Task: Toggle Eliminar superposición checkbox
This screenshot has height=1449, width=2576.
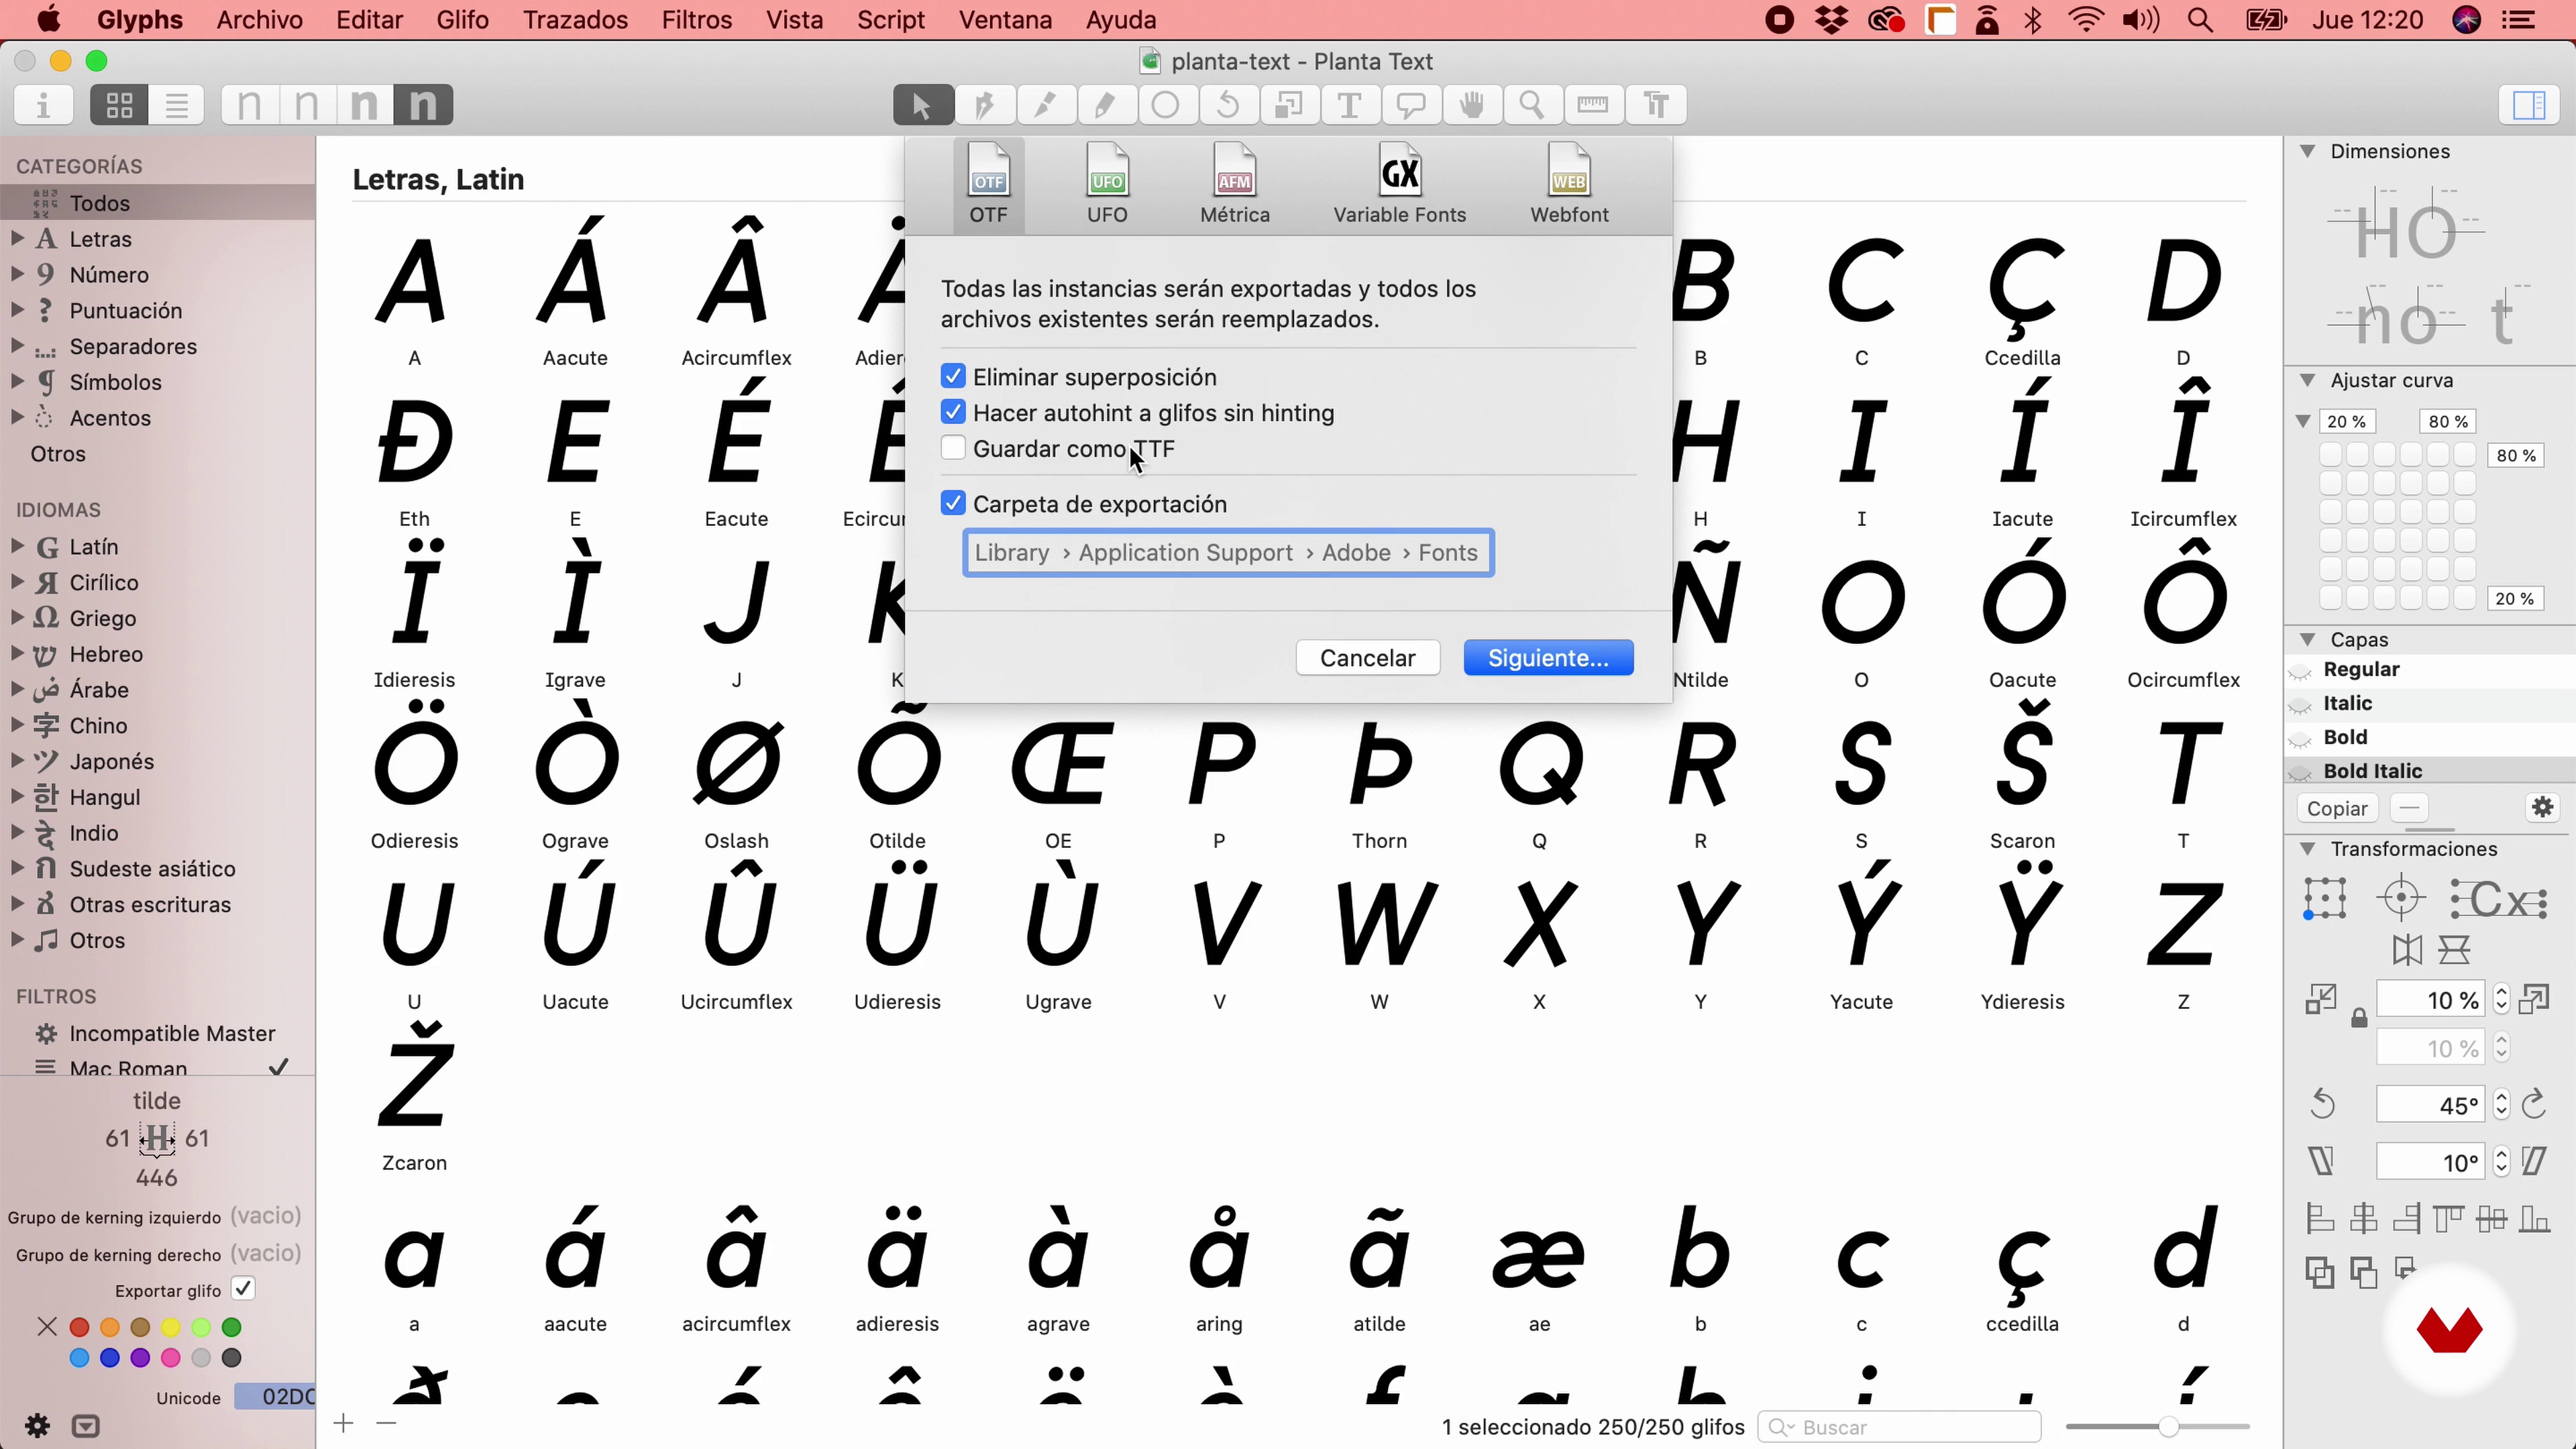Action: click(x=952, y=375)
